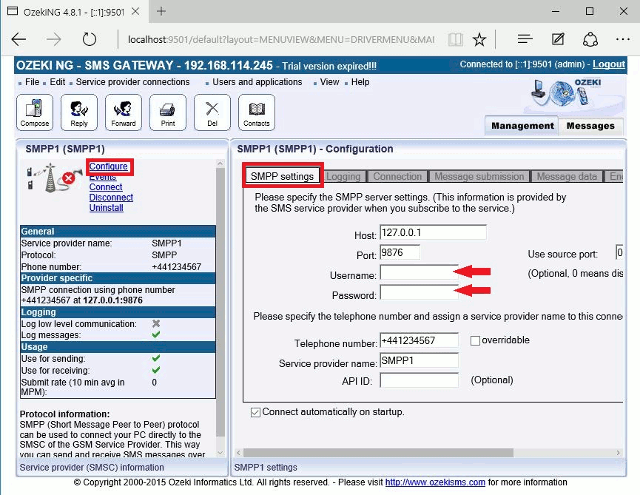Go back with the browser back arrow
This screenshot has width=640, height=495.
pos(19,40)
